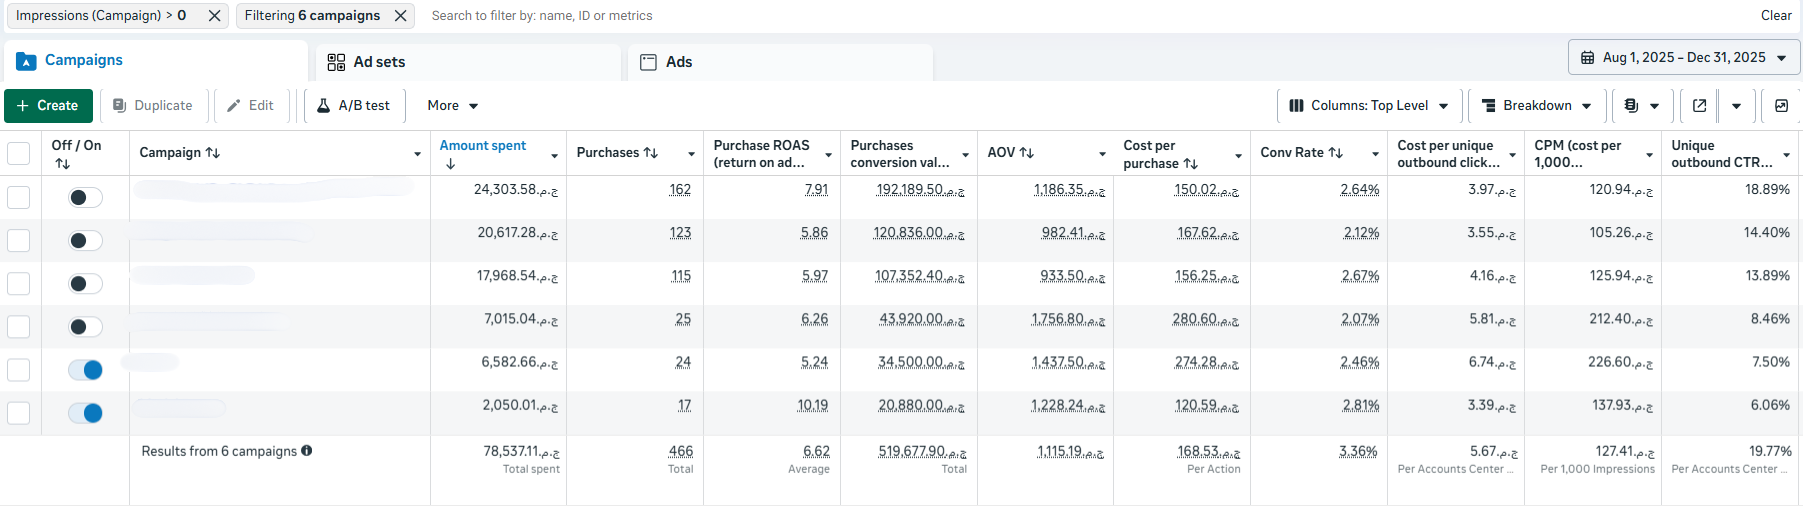Open the Ad sets tab
The width and height of the screenshot is (1803, 507).
[468, 62]
